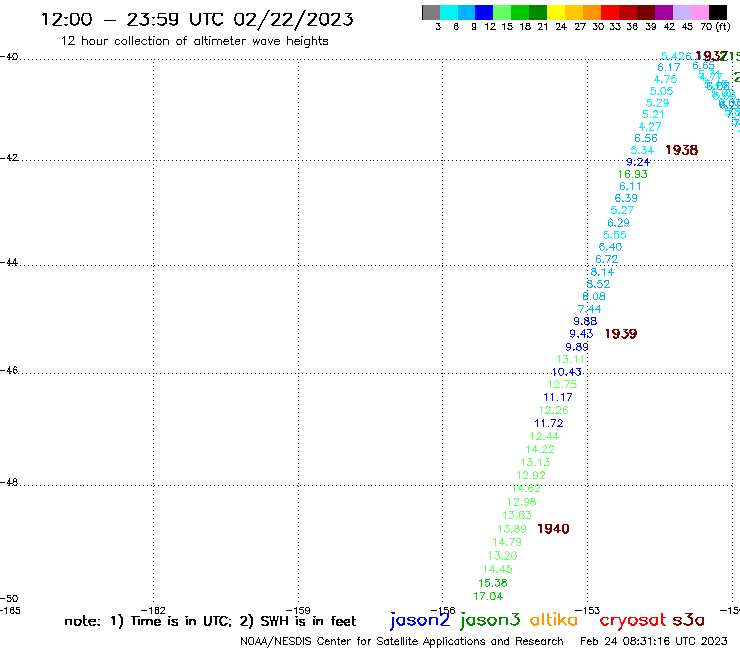Click the wave height value 6.72

click(x=606, y=259)
